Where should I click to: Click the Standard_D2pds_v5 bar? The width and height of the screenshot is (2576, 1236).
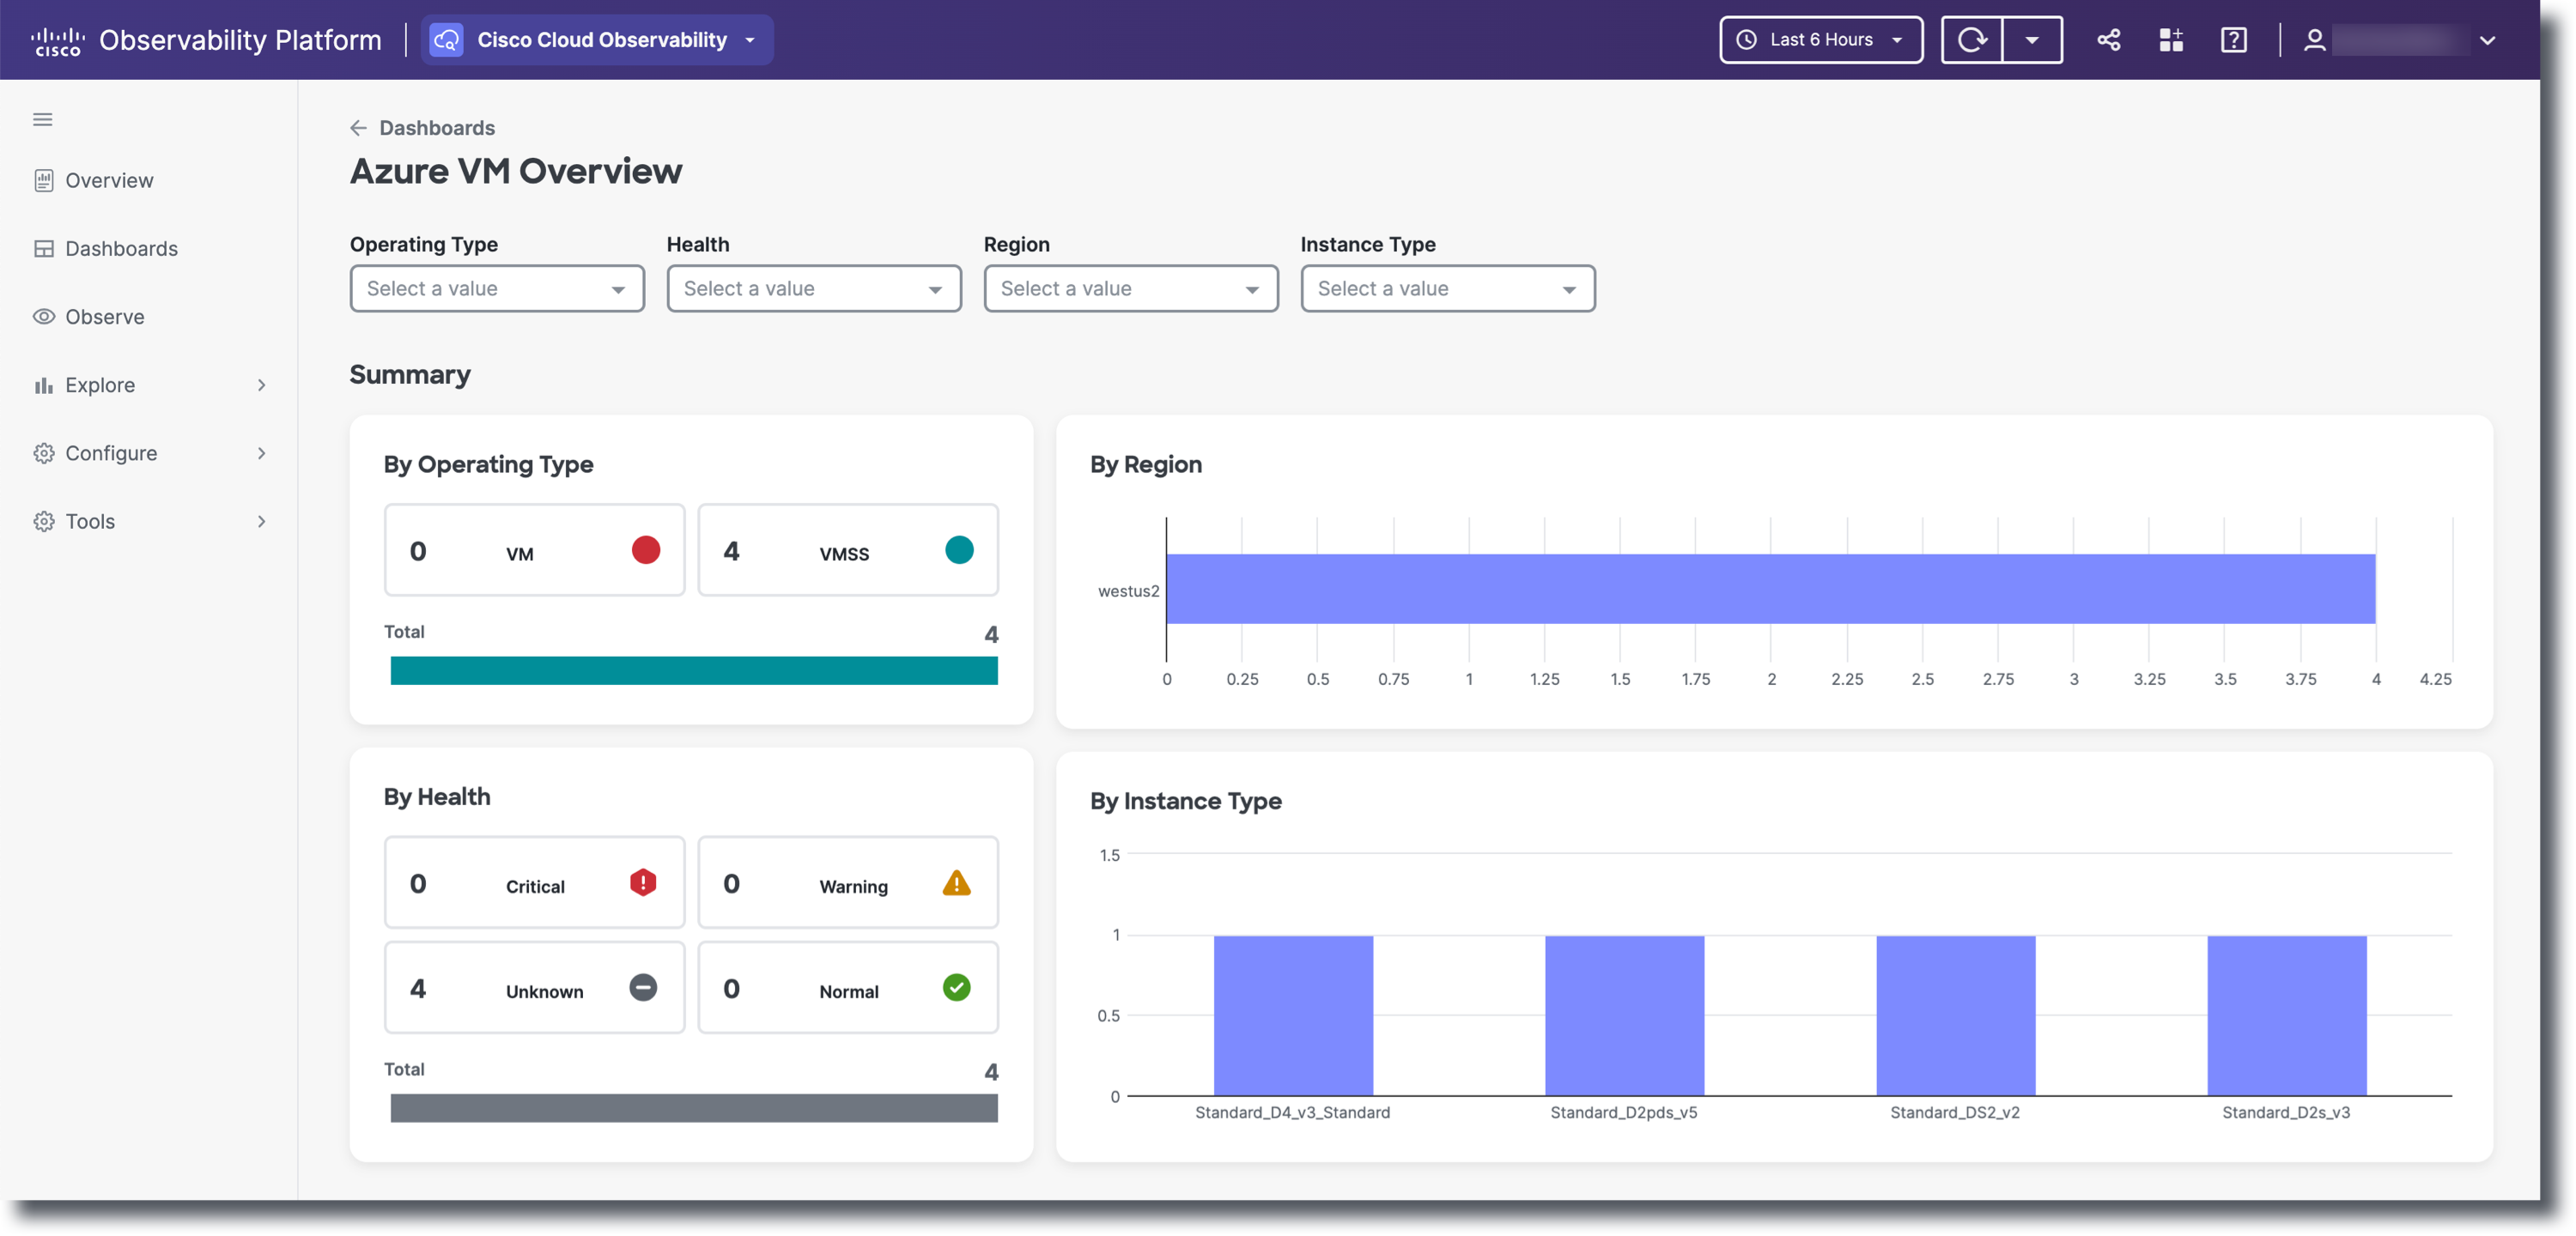click(1624, 1016)
